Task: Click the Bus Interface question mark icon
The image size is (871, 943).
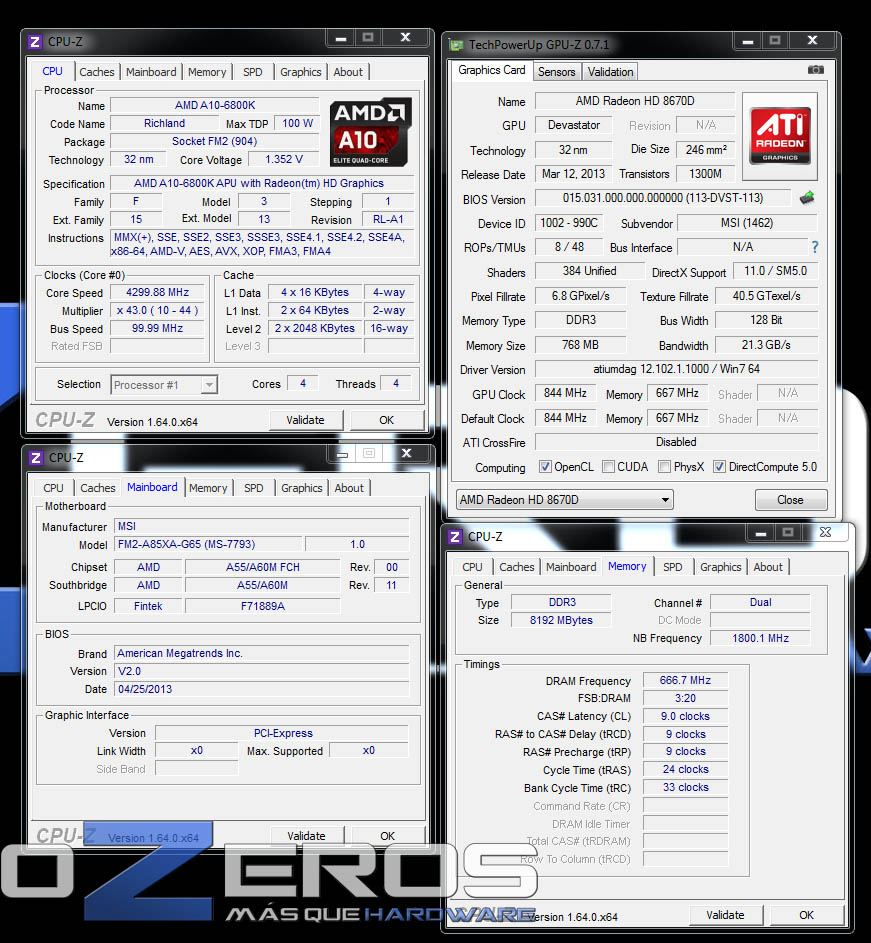Action: click(x=814, y=247)
